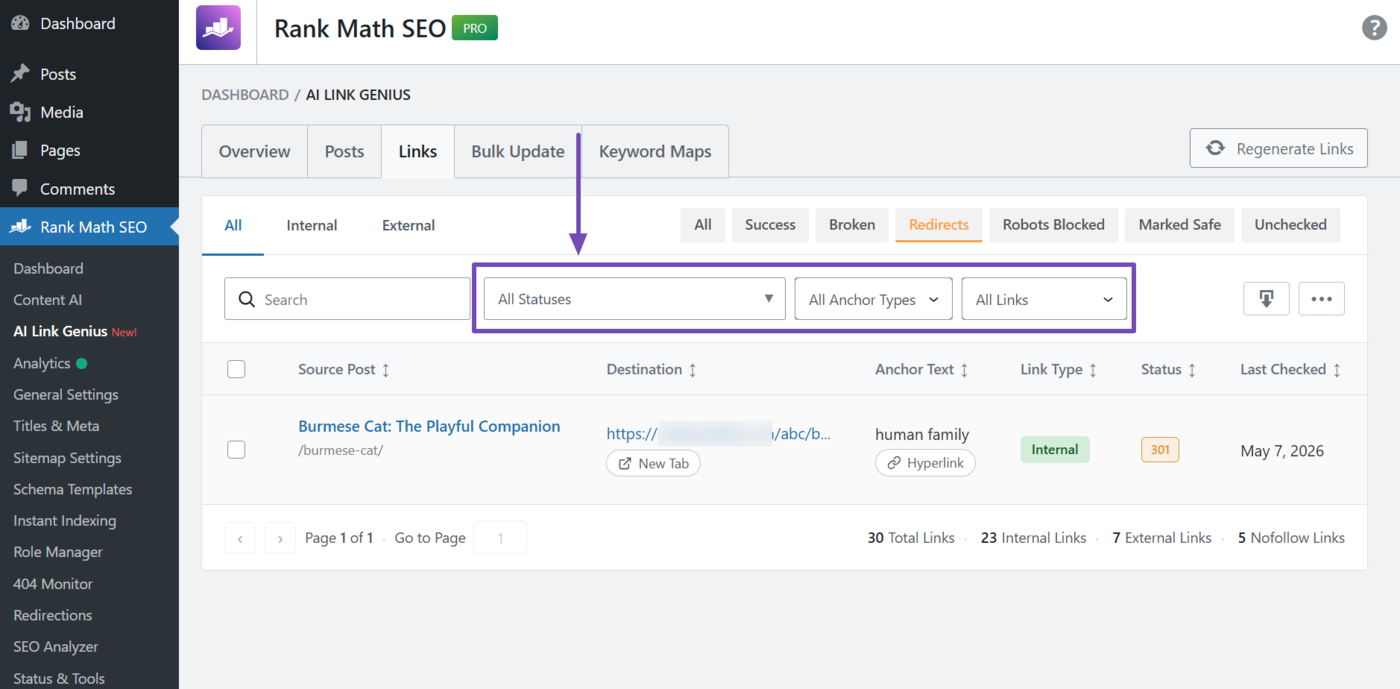Open Titles & Meta sidebar item
This screenshot has height=689, width=1400.
pyautogui.click(x=56, y=426)
